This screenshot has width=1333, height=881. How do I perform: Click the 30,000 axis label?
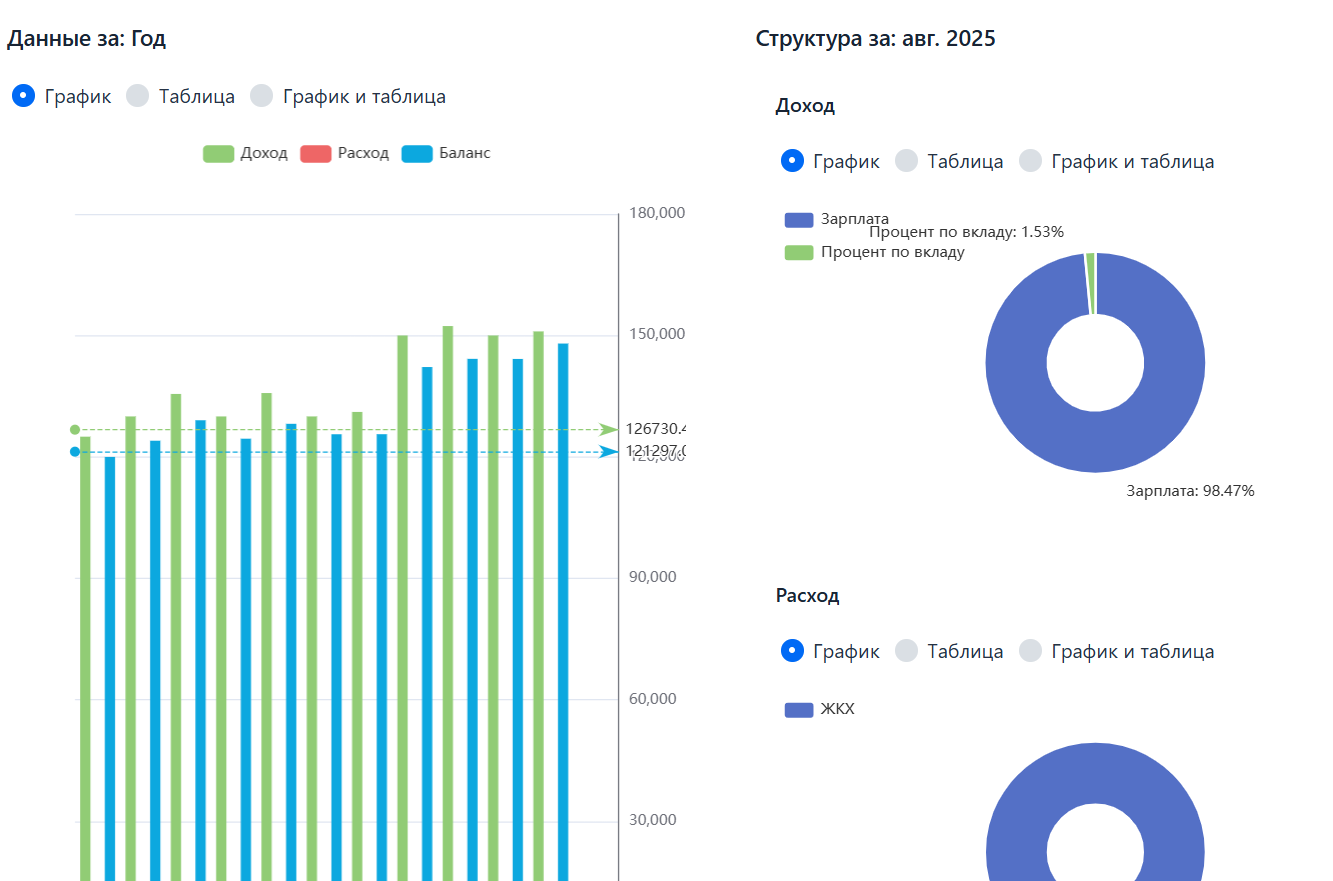coord(653,820)
